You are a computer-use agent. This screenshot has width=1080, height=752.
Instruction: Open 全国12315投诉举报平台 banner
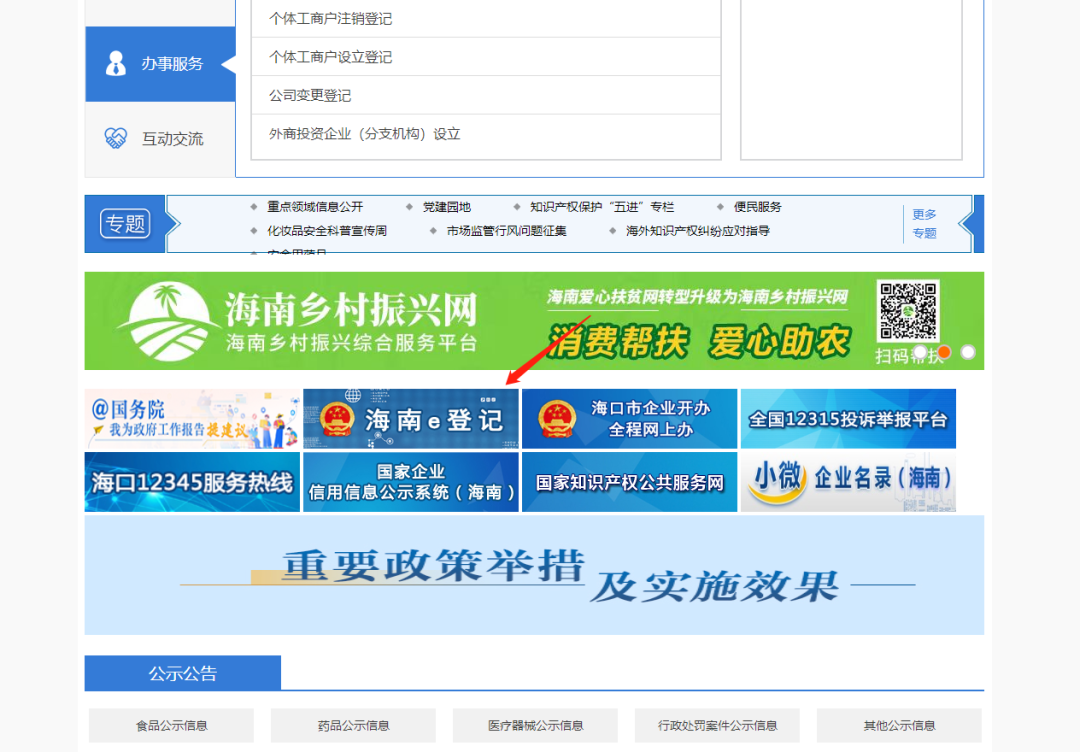point(848,419)
